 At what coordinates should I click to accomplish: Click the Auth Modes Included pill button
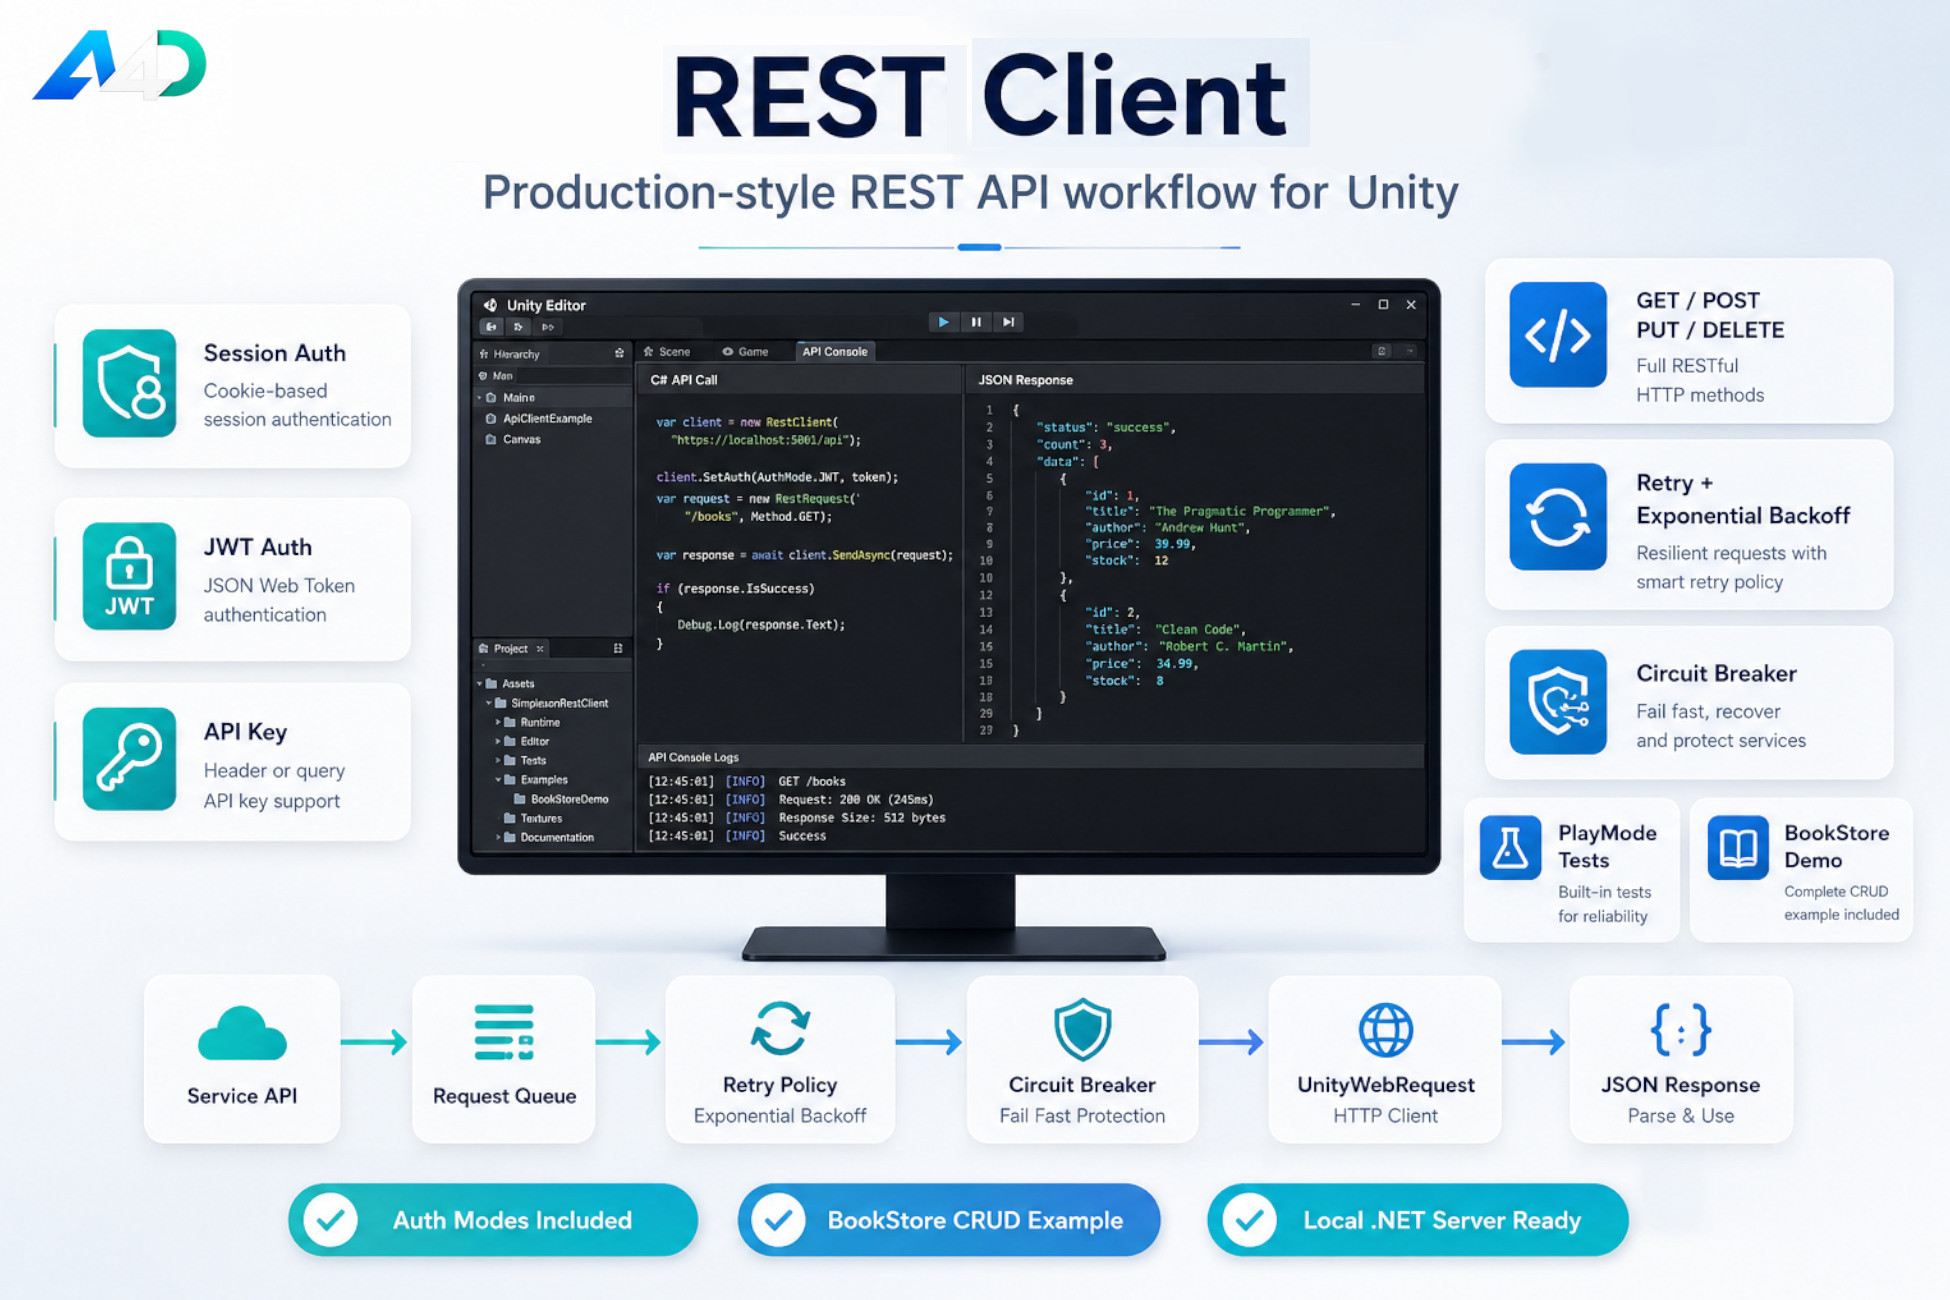click(493, 1220)
